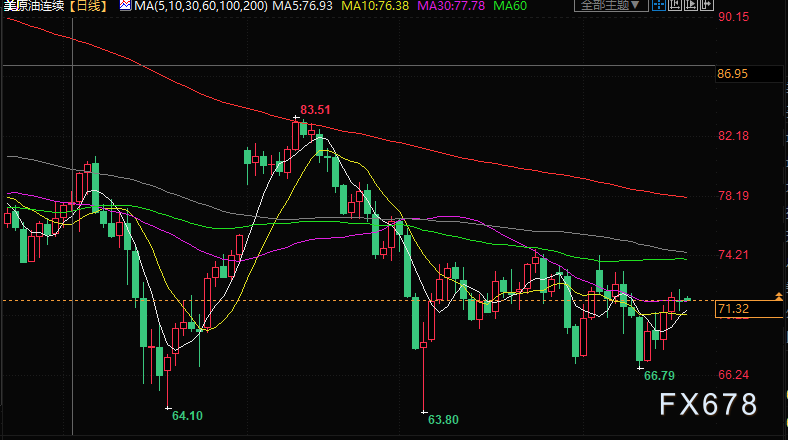Click the 64.10 low price label
Viewport: 788px width, 440px height.
coord(187,416)
